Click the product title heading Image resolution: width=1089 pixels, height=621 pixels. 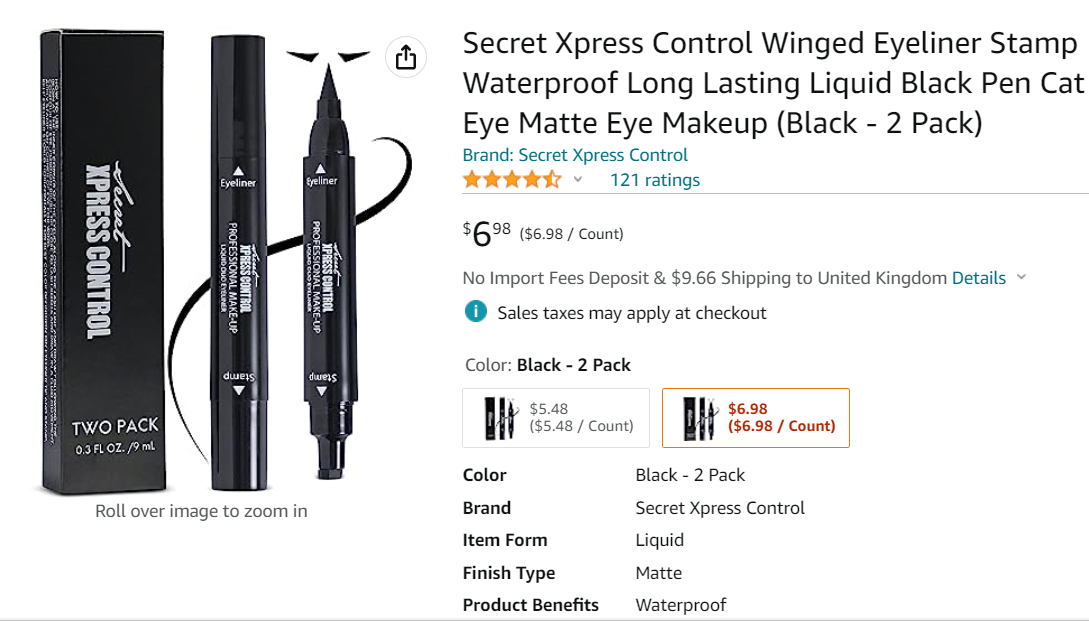pyautogui.click(x=772, y=84)
